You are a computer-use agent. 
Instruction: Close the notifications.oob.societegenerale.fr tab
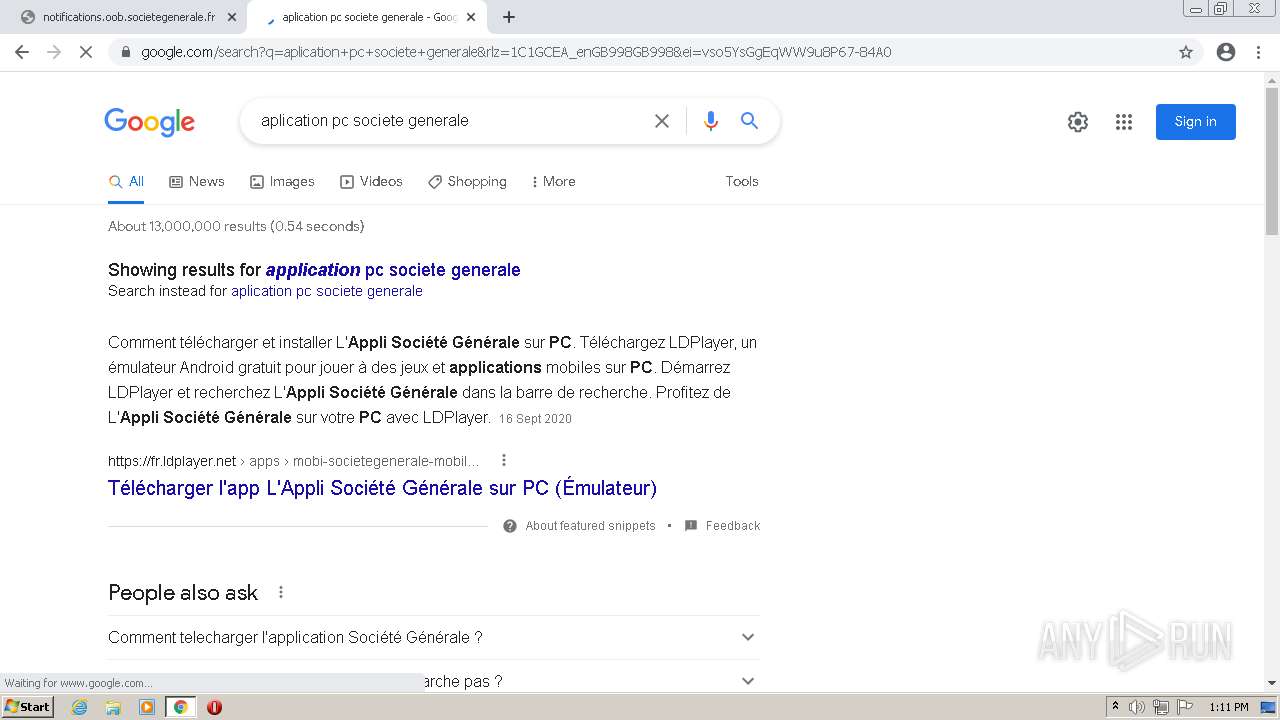point(232,17)
